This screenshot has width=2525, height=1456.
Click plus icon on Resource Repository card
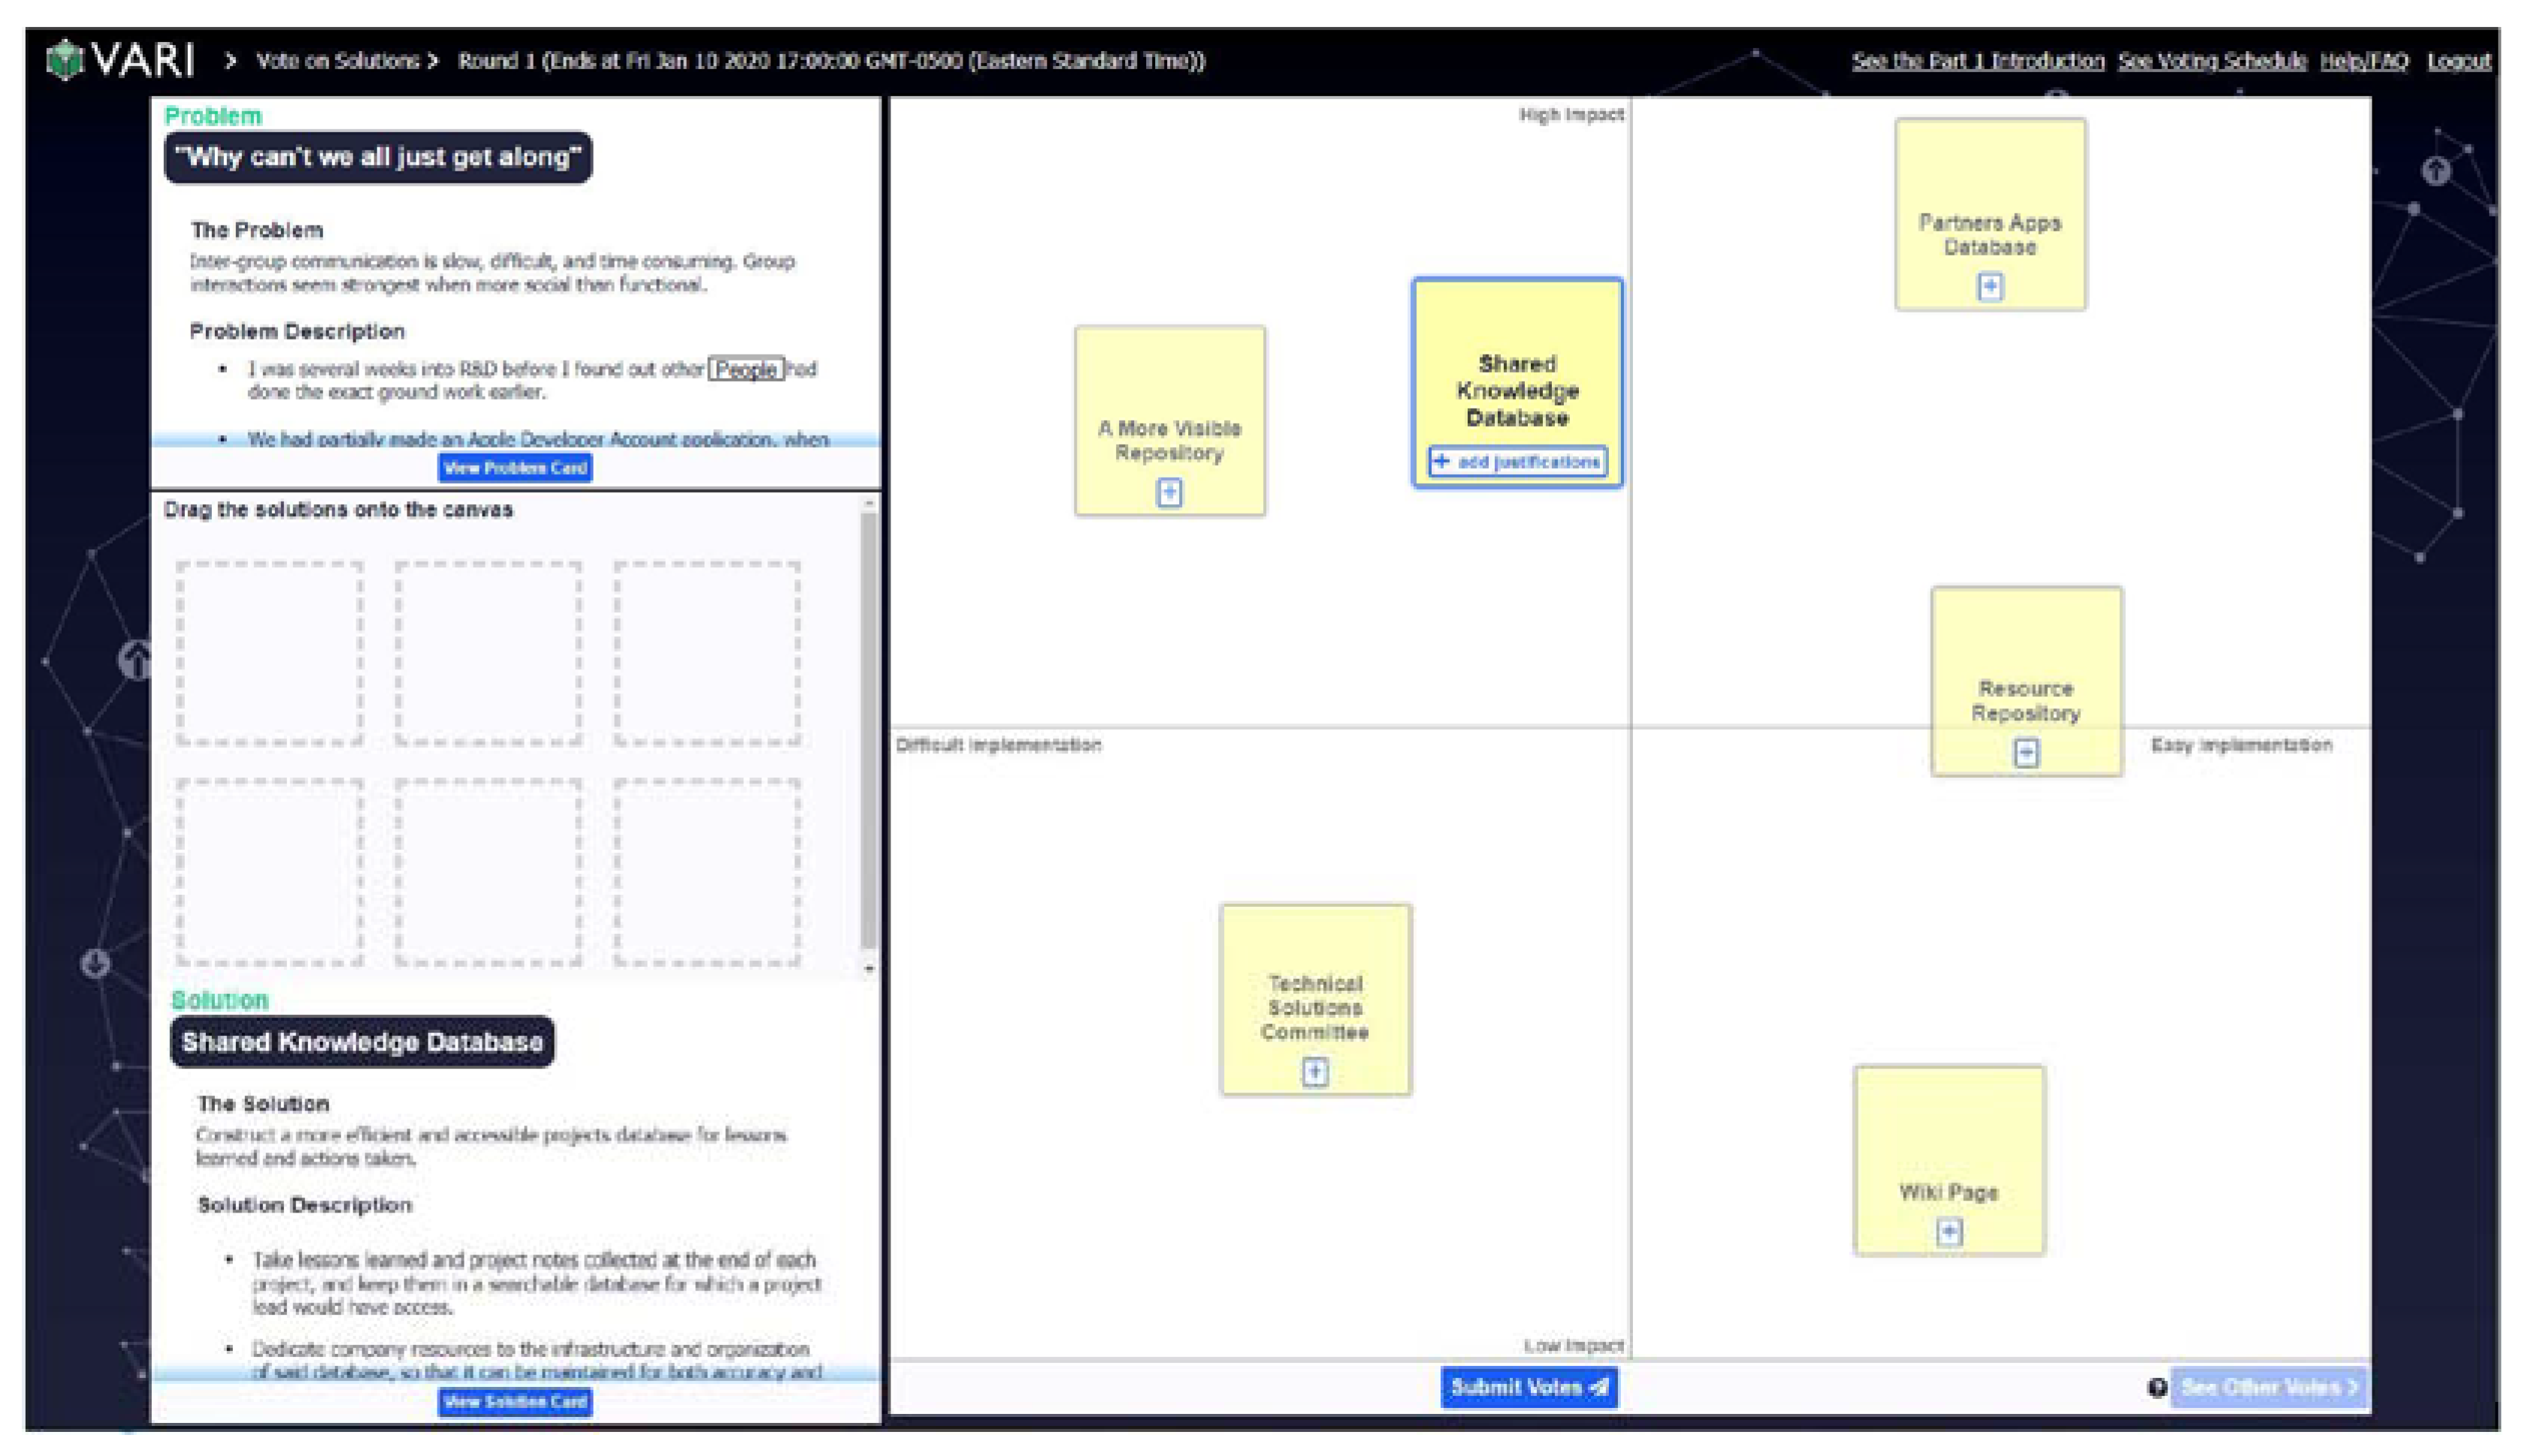(x=2025, y=752)
